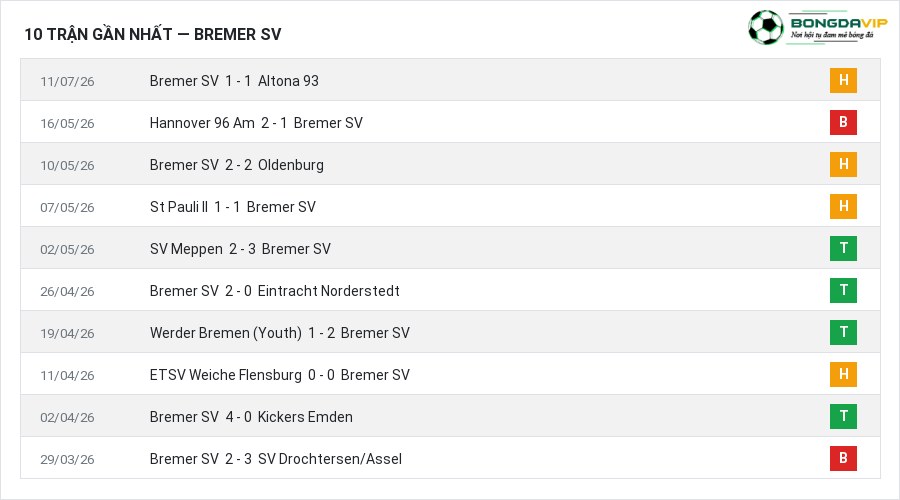Open the SV Meppen 2 - 3 Bremer SV match
Screen dimensions: 900x500
tap(240, 249)
